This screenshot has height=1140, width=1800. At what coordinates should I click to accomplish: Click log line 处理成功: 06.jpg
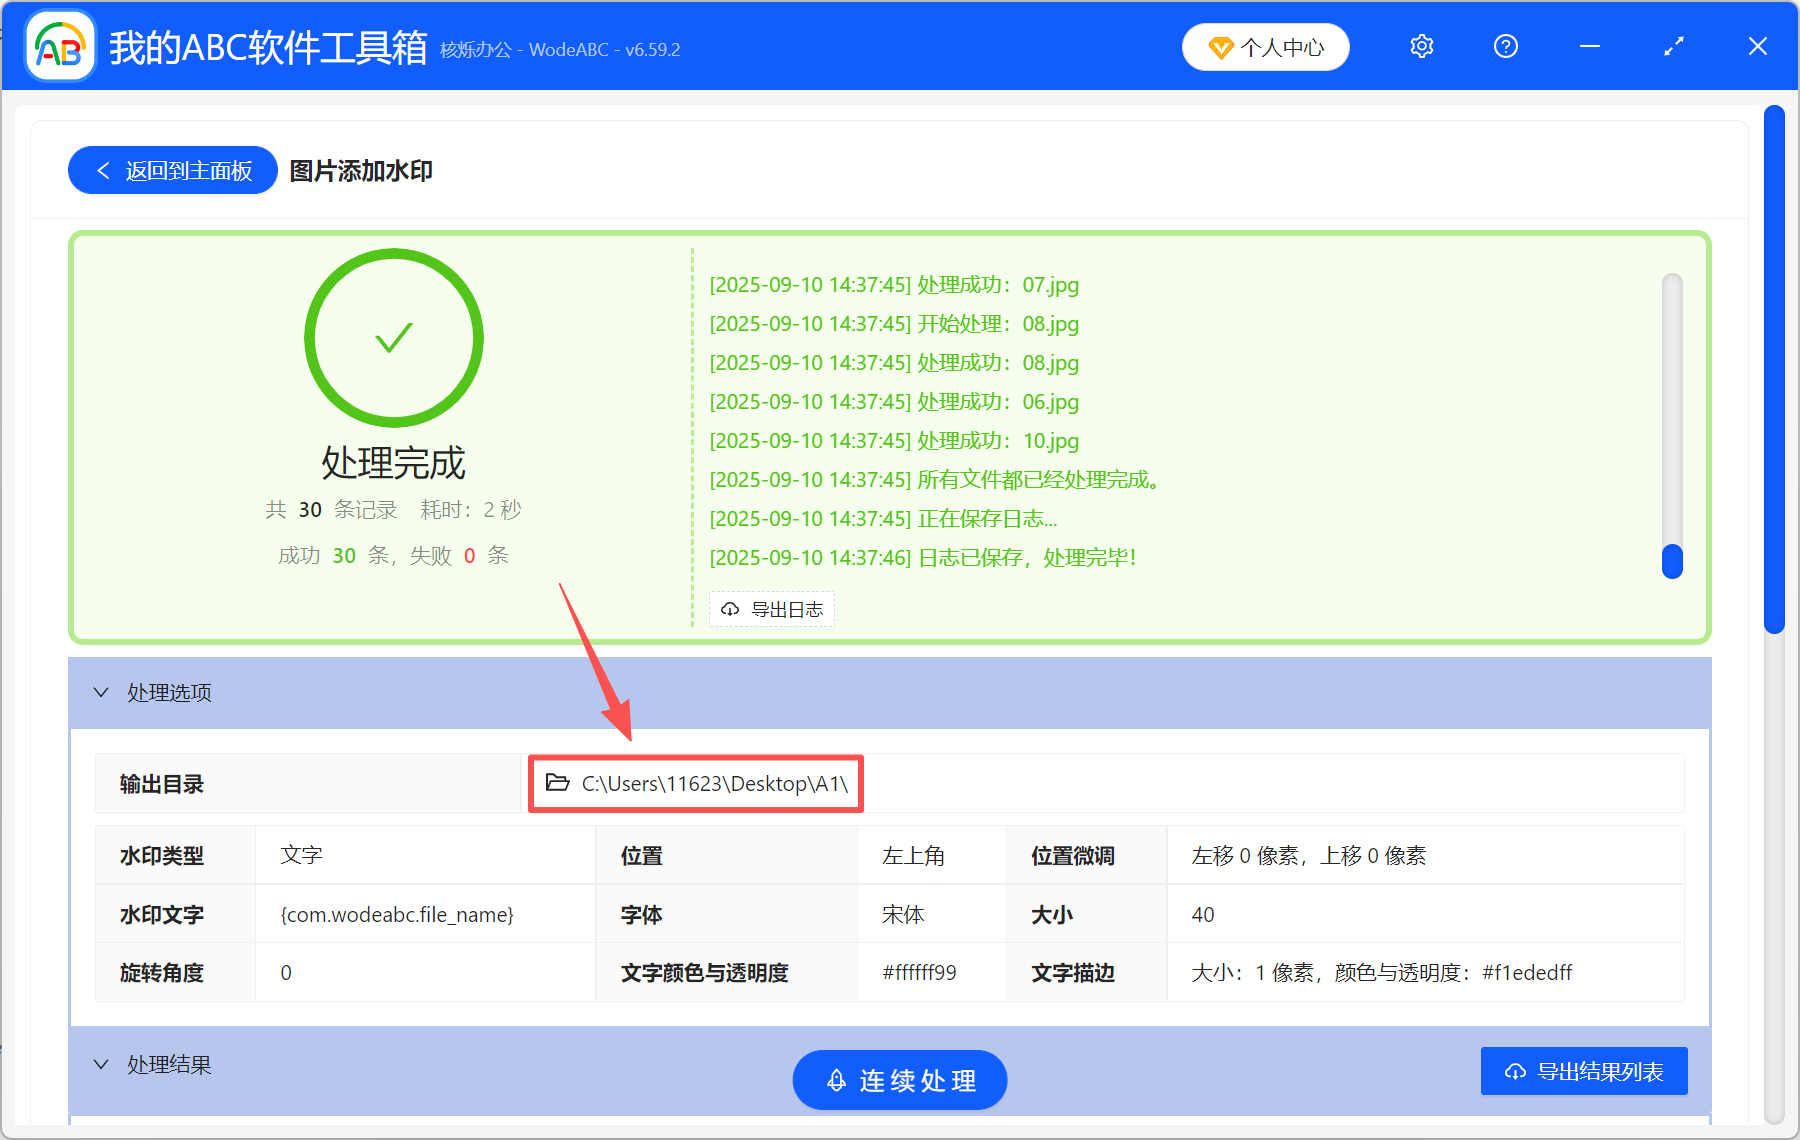pos(894,402)
